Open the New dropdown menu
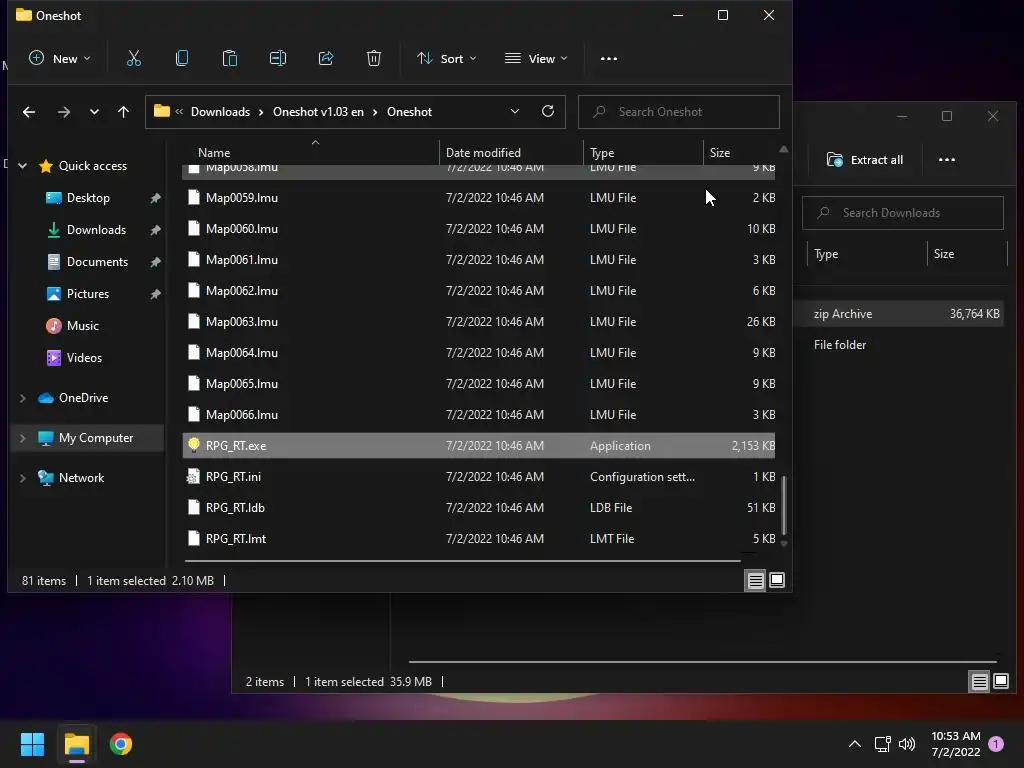Image resolution: width=1024 pixels, height=768 pixels. coord(59,58)
